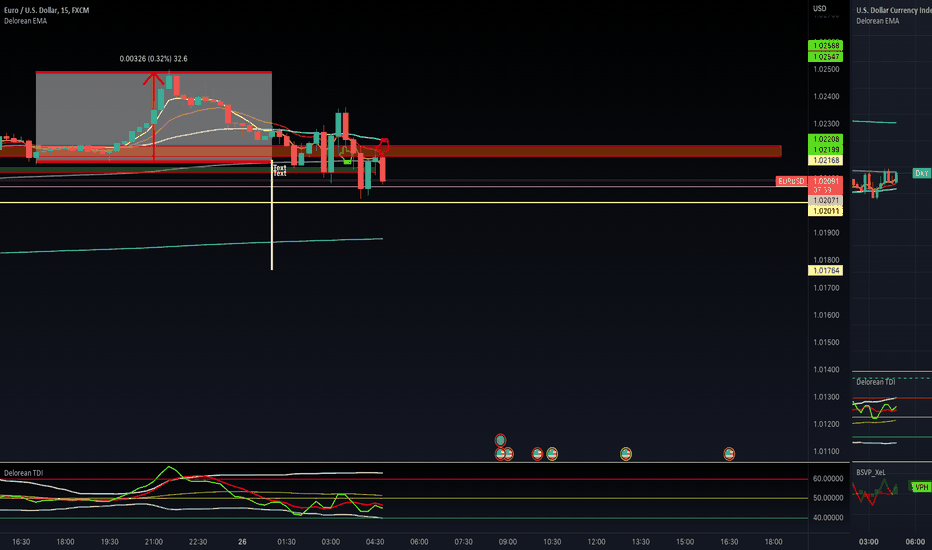932x550 pixels.
Task: Click the 1.02588 green price label
Action: pos(826,46)
